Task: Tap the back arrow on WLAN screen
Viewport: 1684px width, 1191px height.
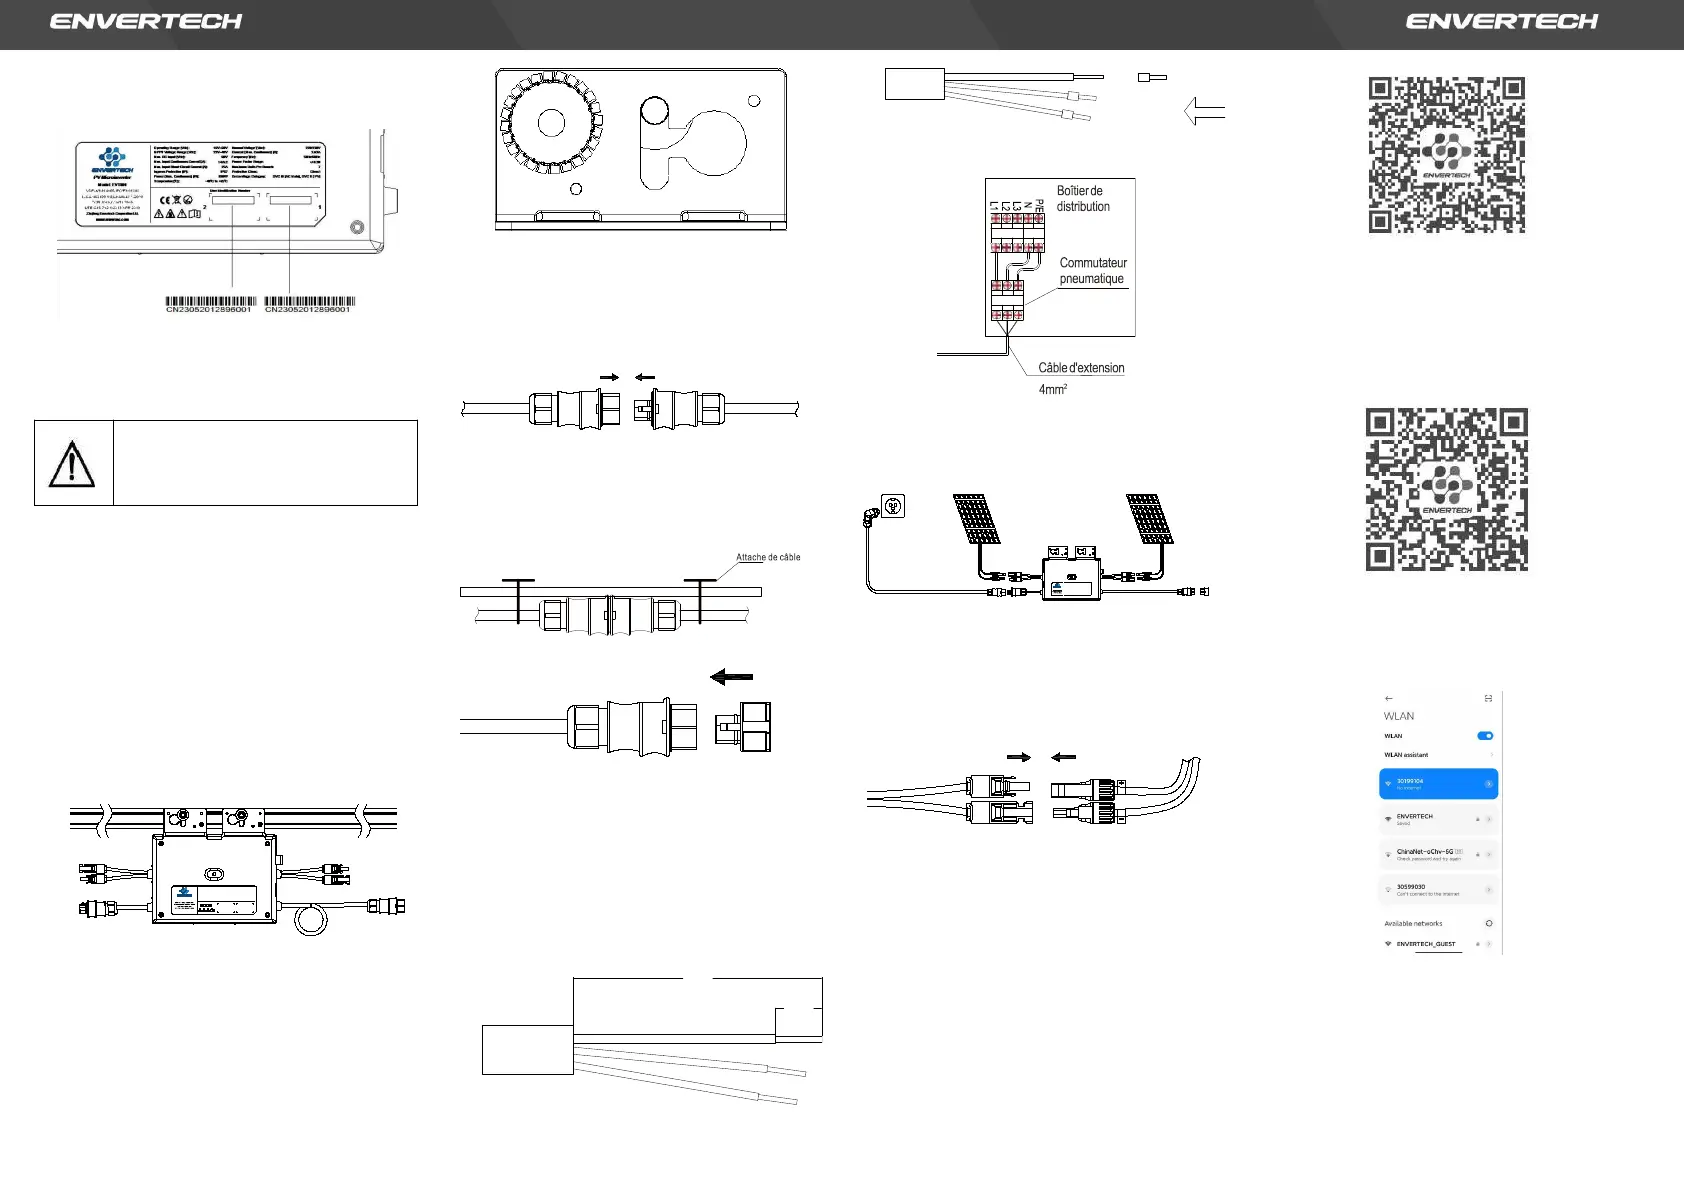Action: (1388, 698)
